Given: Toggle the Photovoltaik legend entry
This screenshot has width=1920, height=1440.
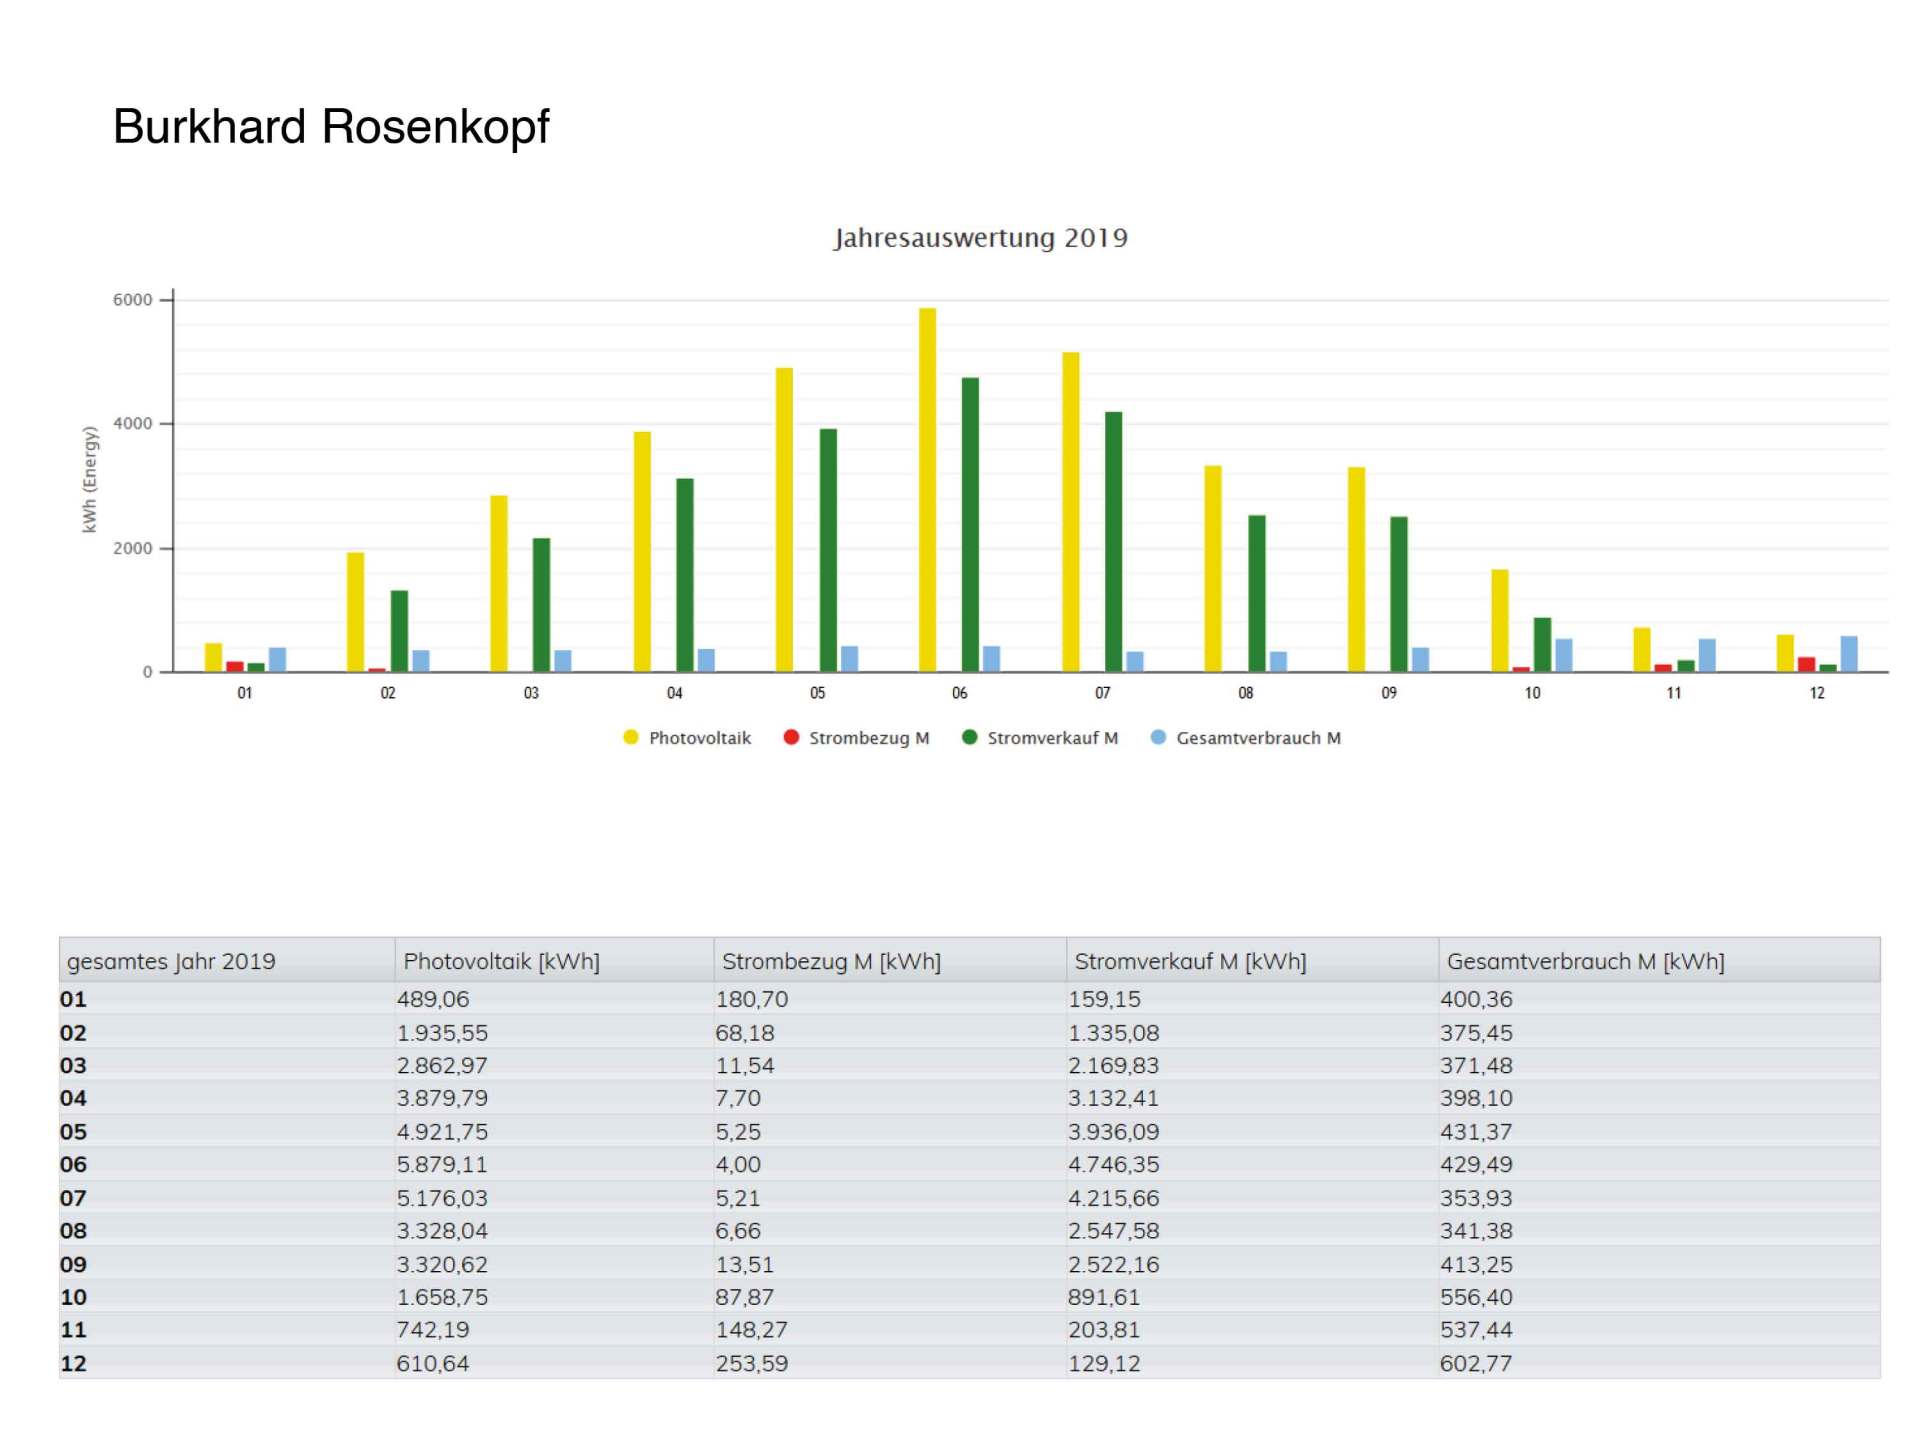Looking at the screenshot, I should pos(699,738).
